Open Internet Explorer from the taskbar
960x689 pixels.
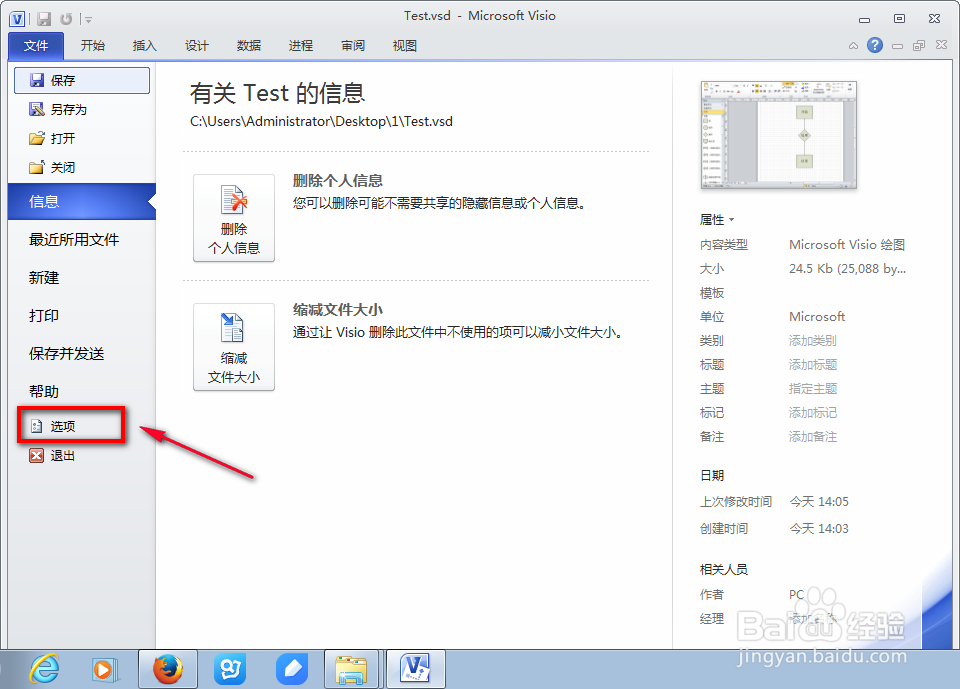pos(45,669)
